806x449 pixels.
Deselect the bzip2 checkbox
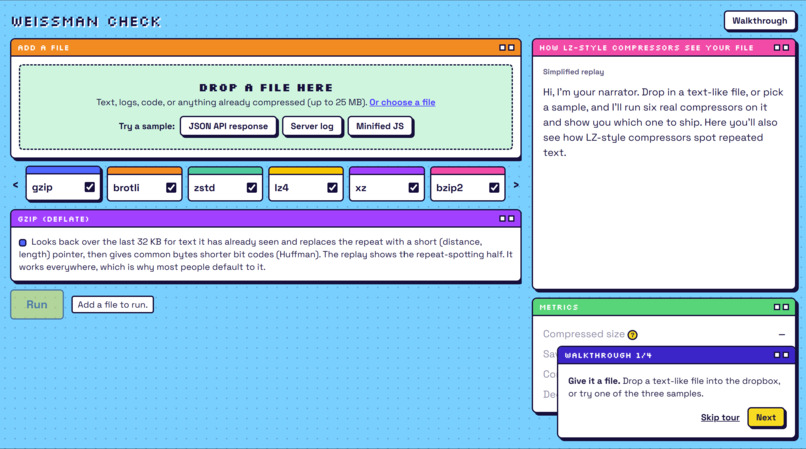(x=494, y=187)
